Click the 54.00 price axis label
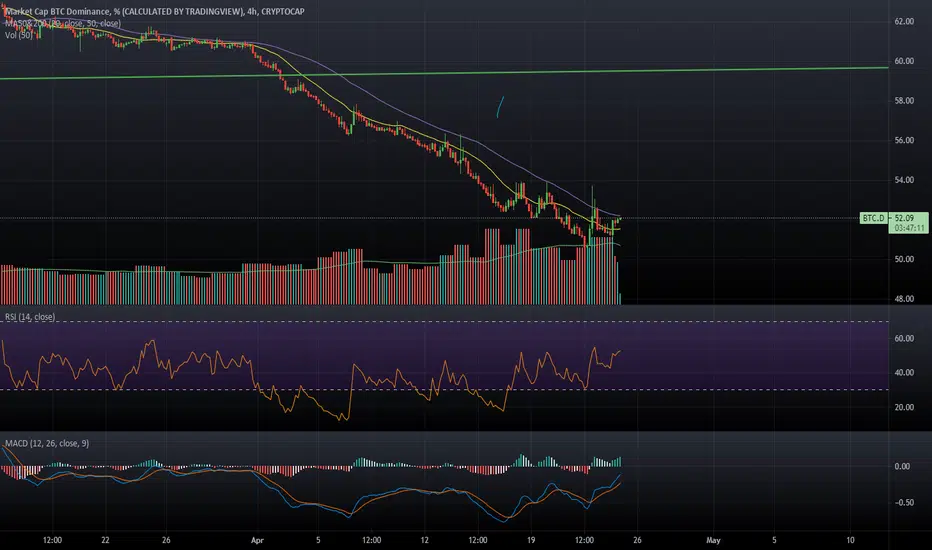This screenshot has height=550, width=932. point(904,180)
